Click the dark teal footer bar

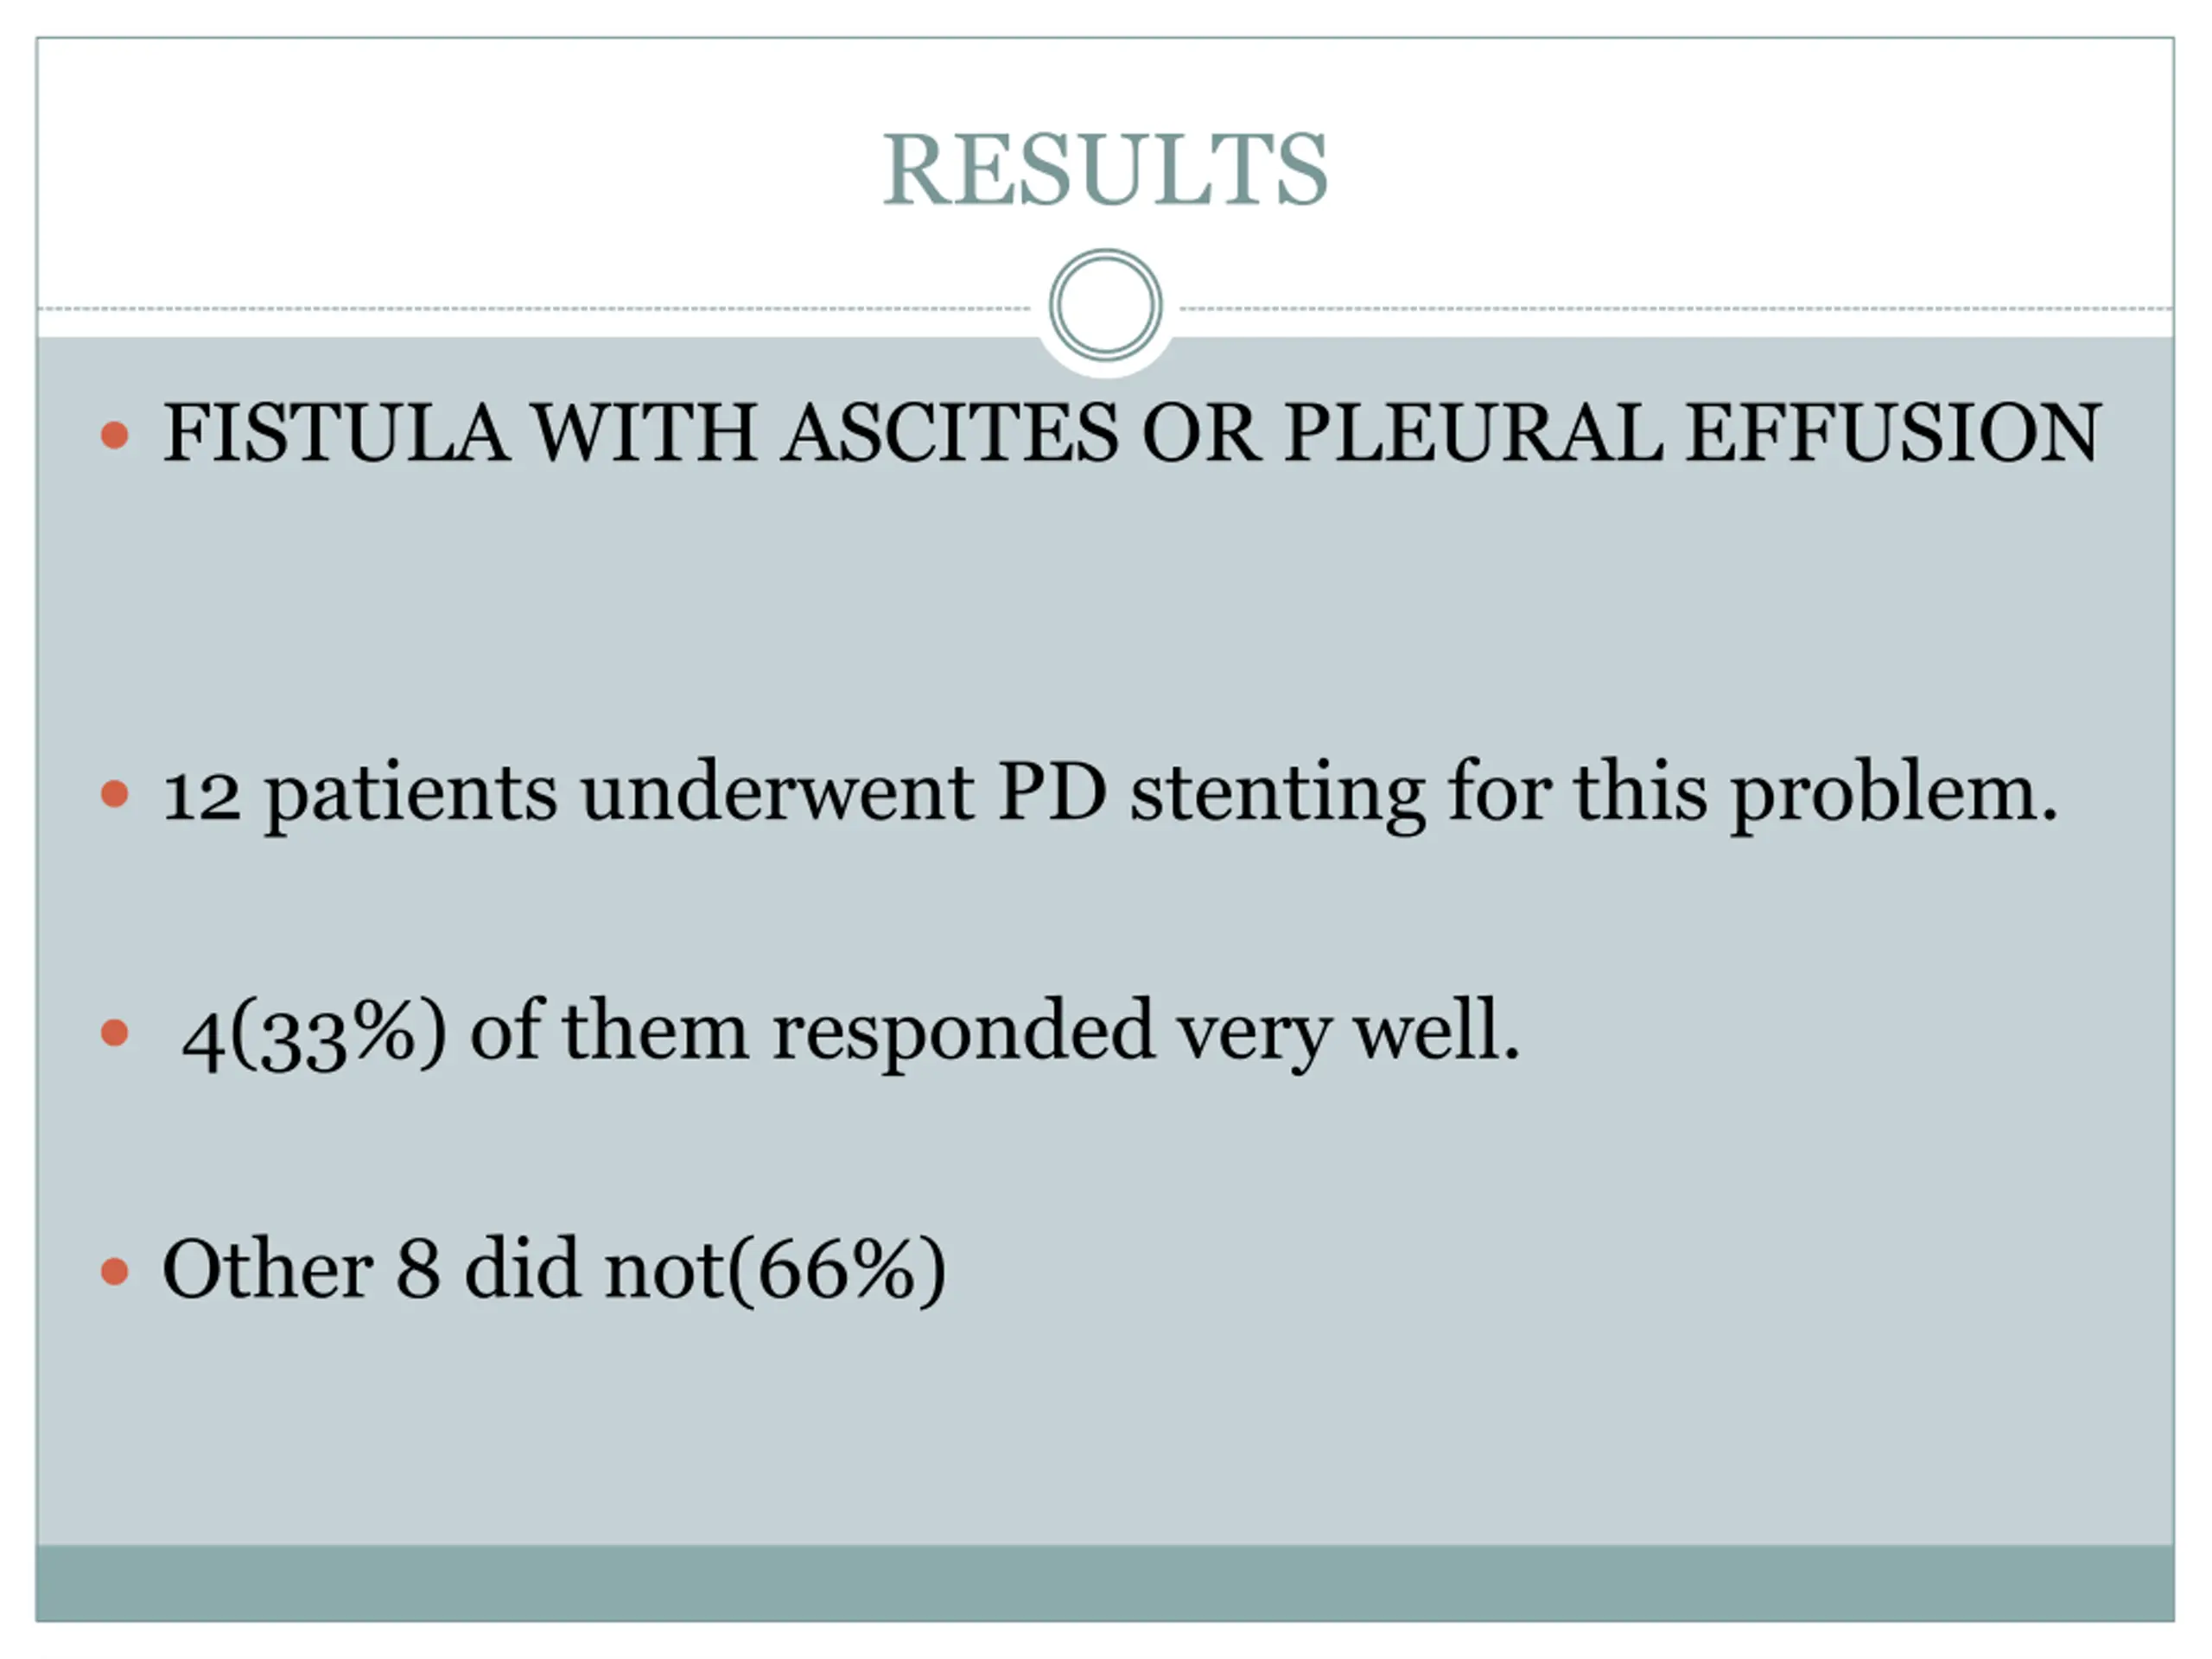pos(1105,1583)
